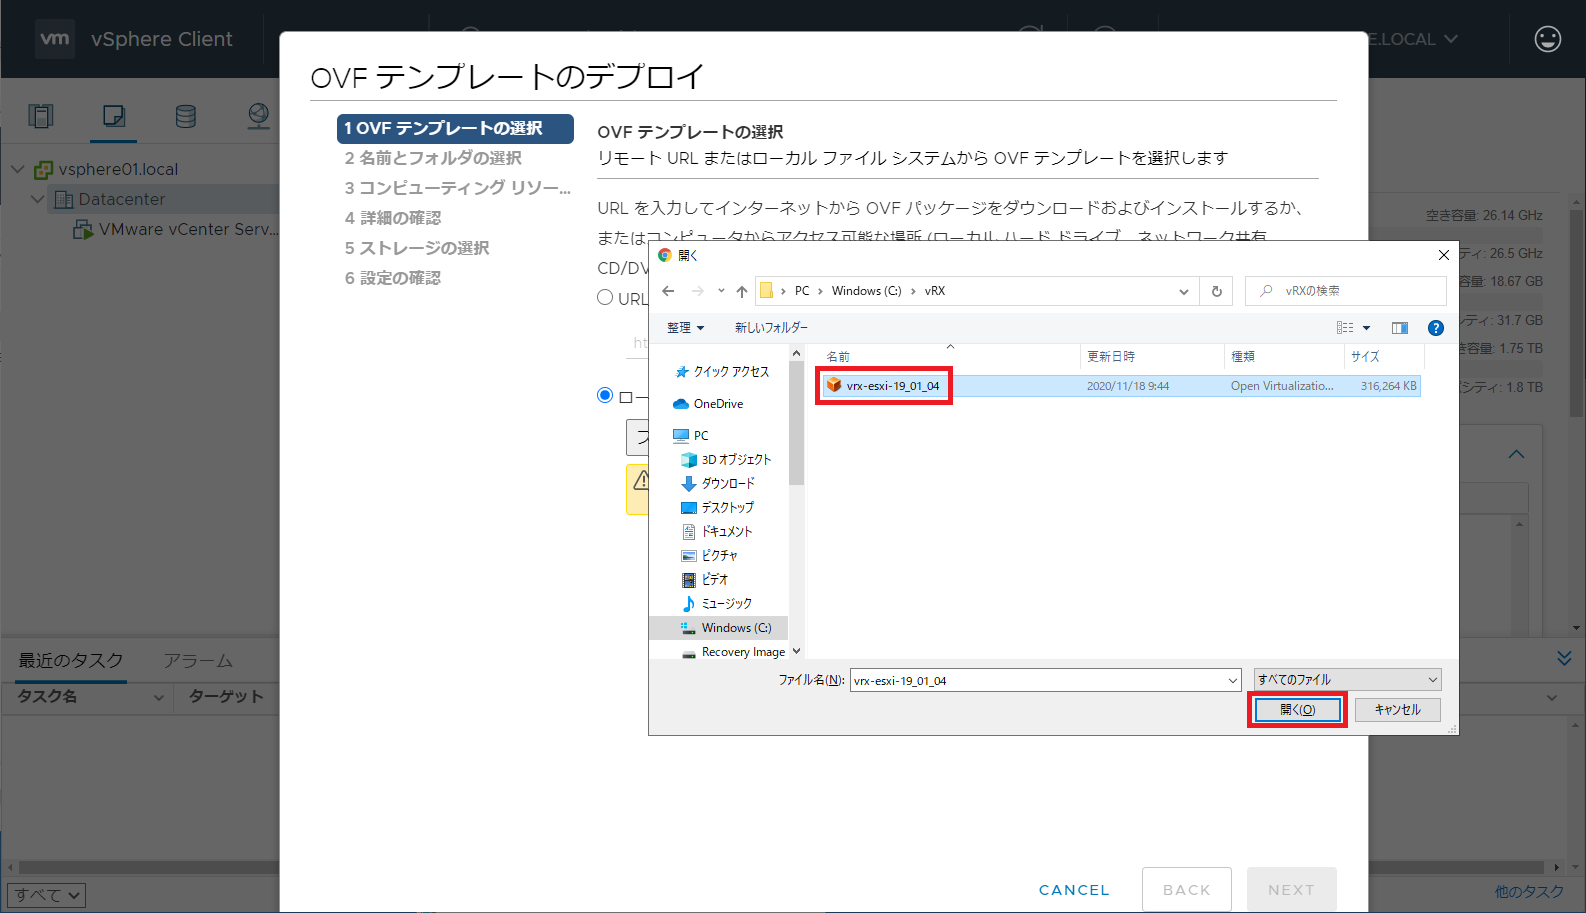This screenshot has height=913, width=1586.
Task: Open the Networking inventory icon
Action: [258, 116]
